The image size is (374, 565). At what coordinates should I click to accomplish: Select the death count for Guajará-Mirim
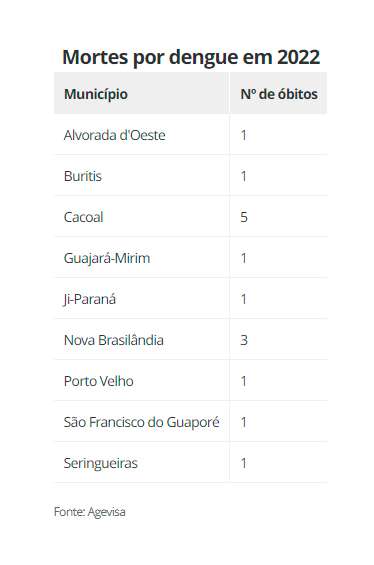[x=244, y=258]
